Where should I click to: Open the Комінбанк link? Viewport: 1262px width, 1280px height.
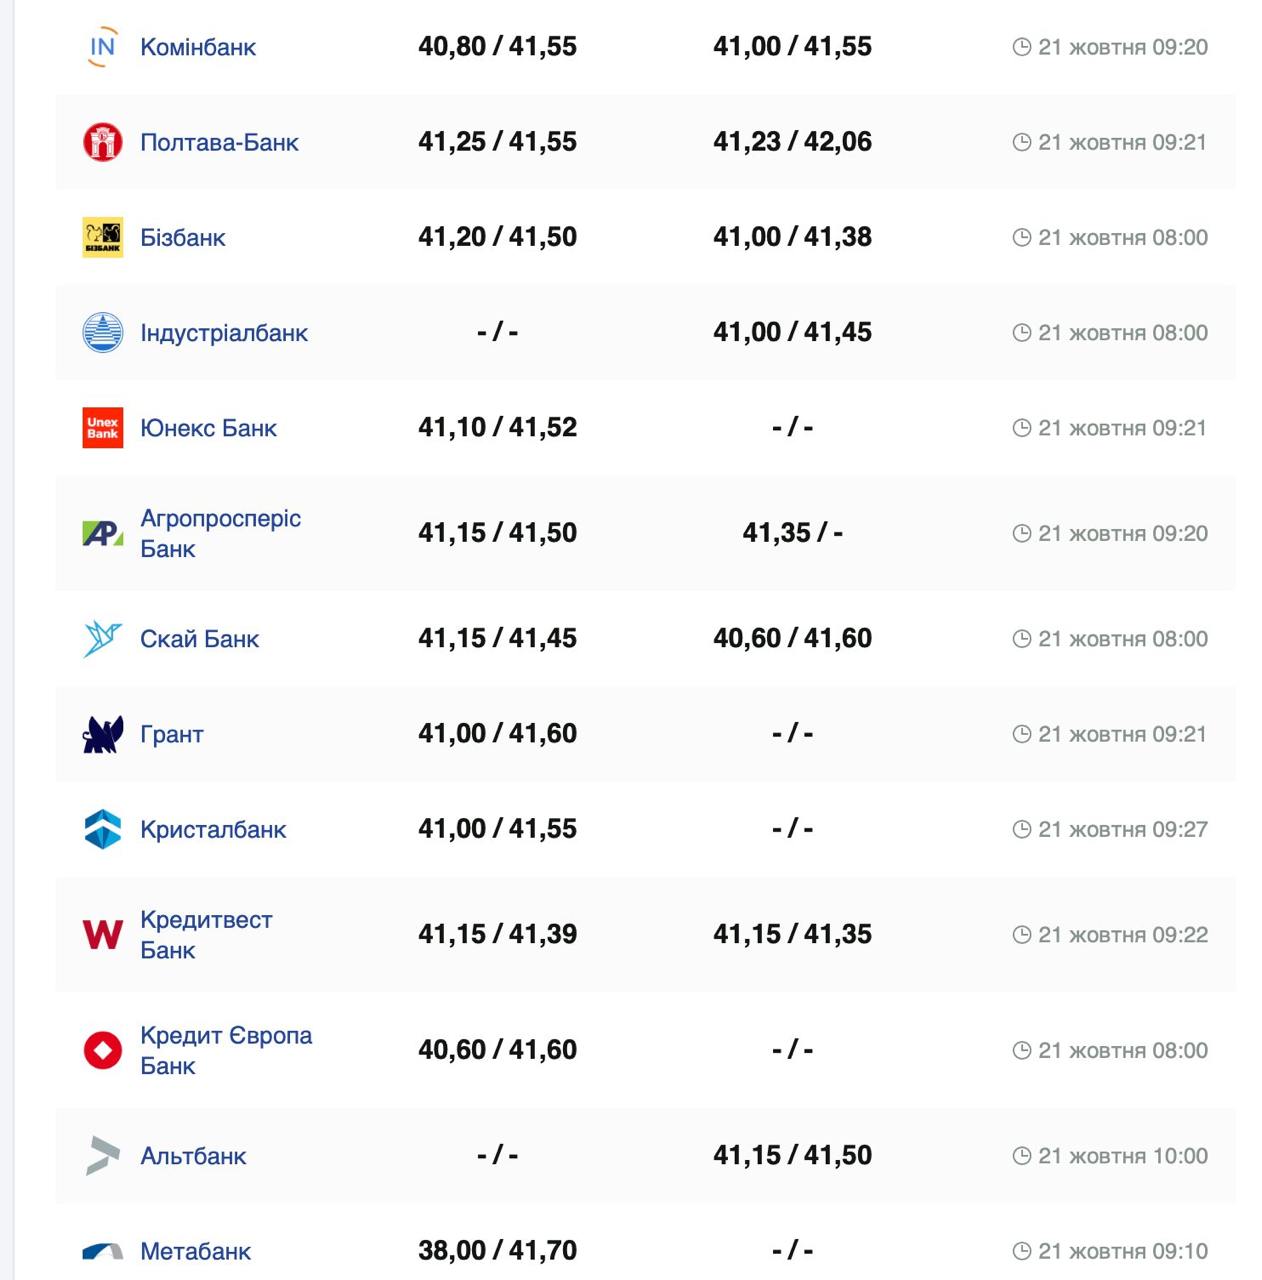[198, 47]
